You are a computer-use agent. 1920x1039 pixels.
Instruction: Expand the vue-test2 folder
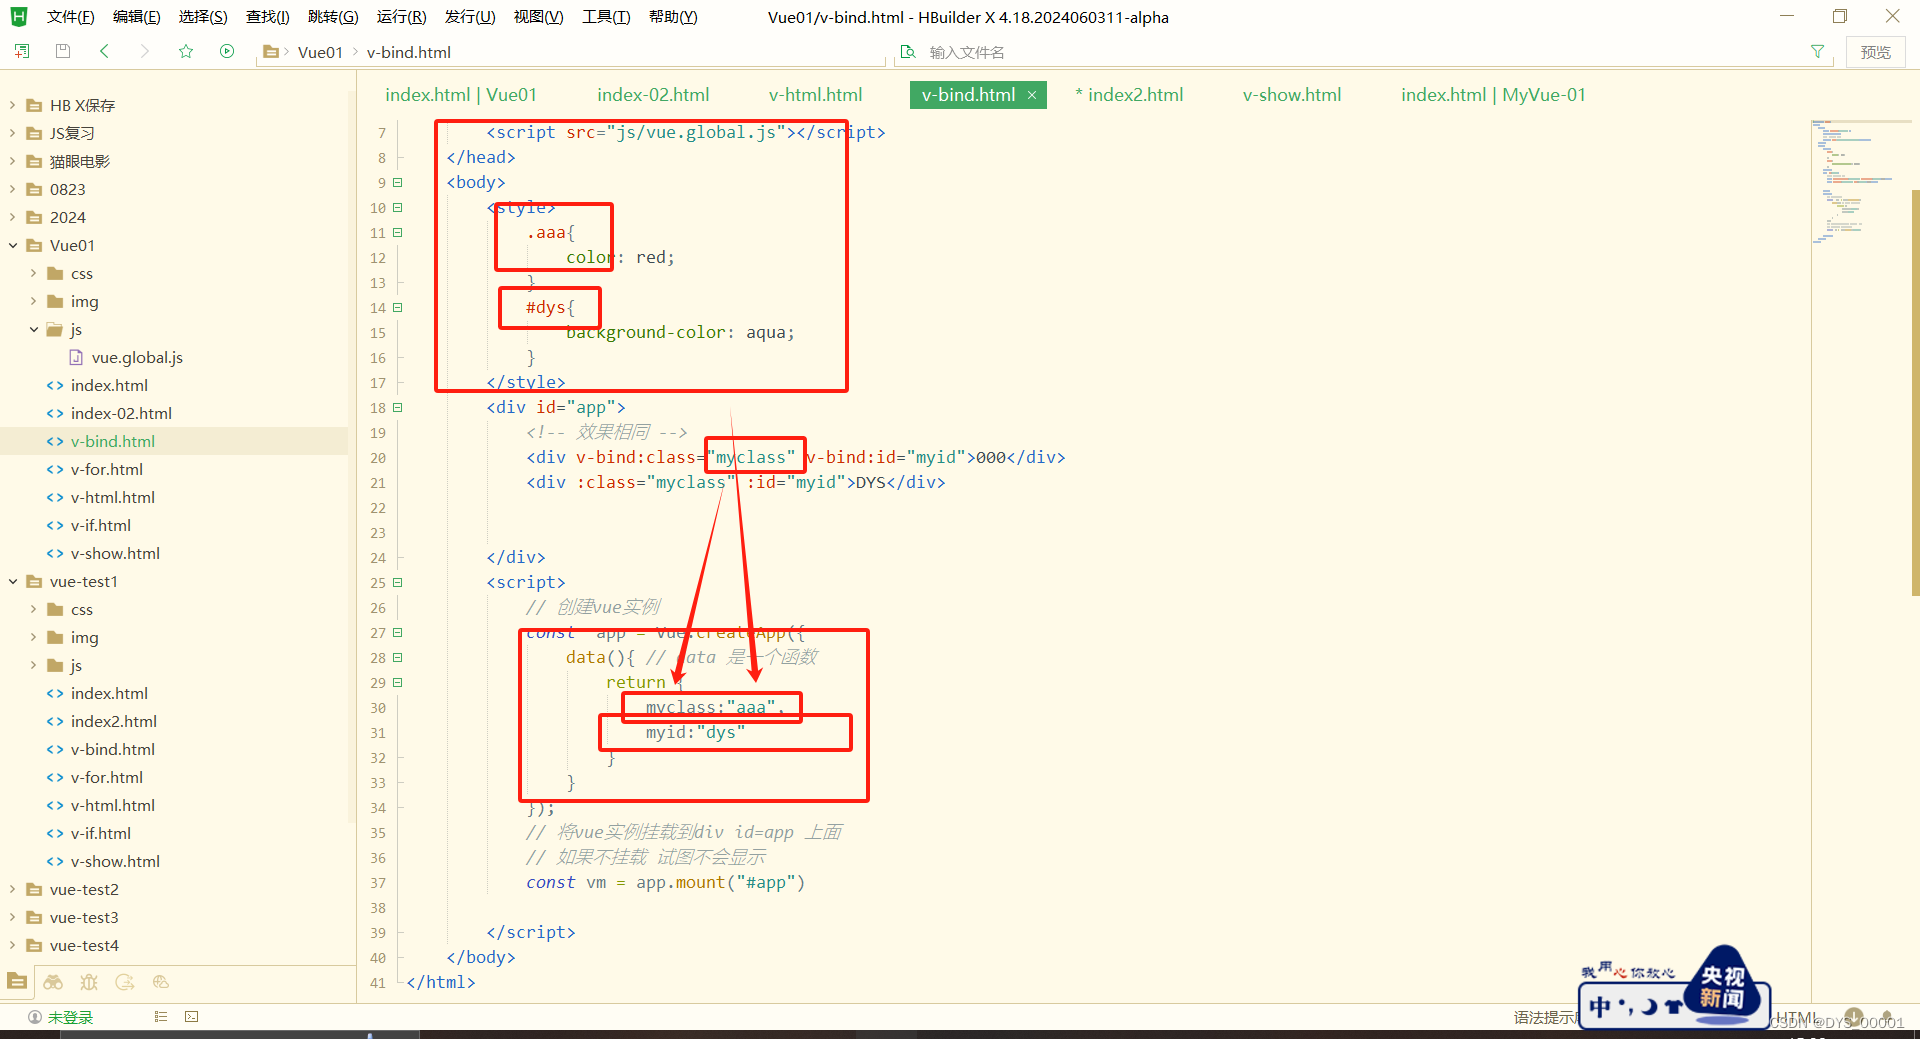click(x=13, y=889)
